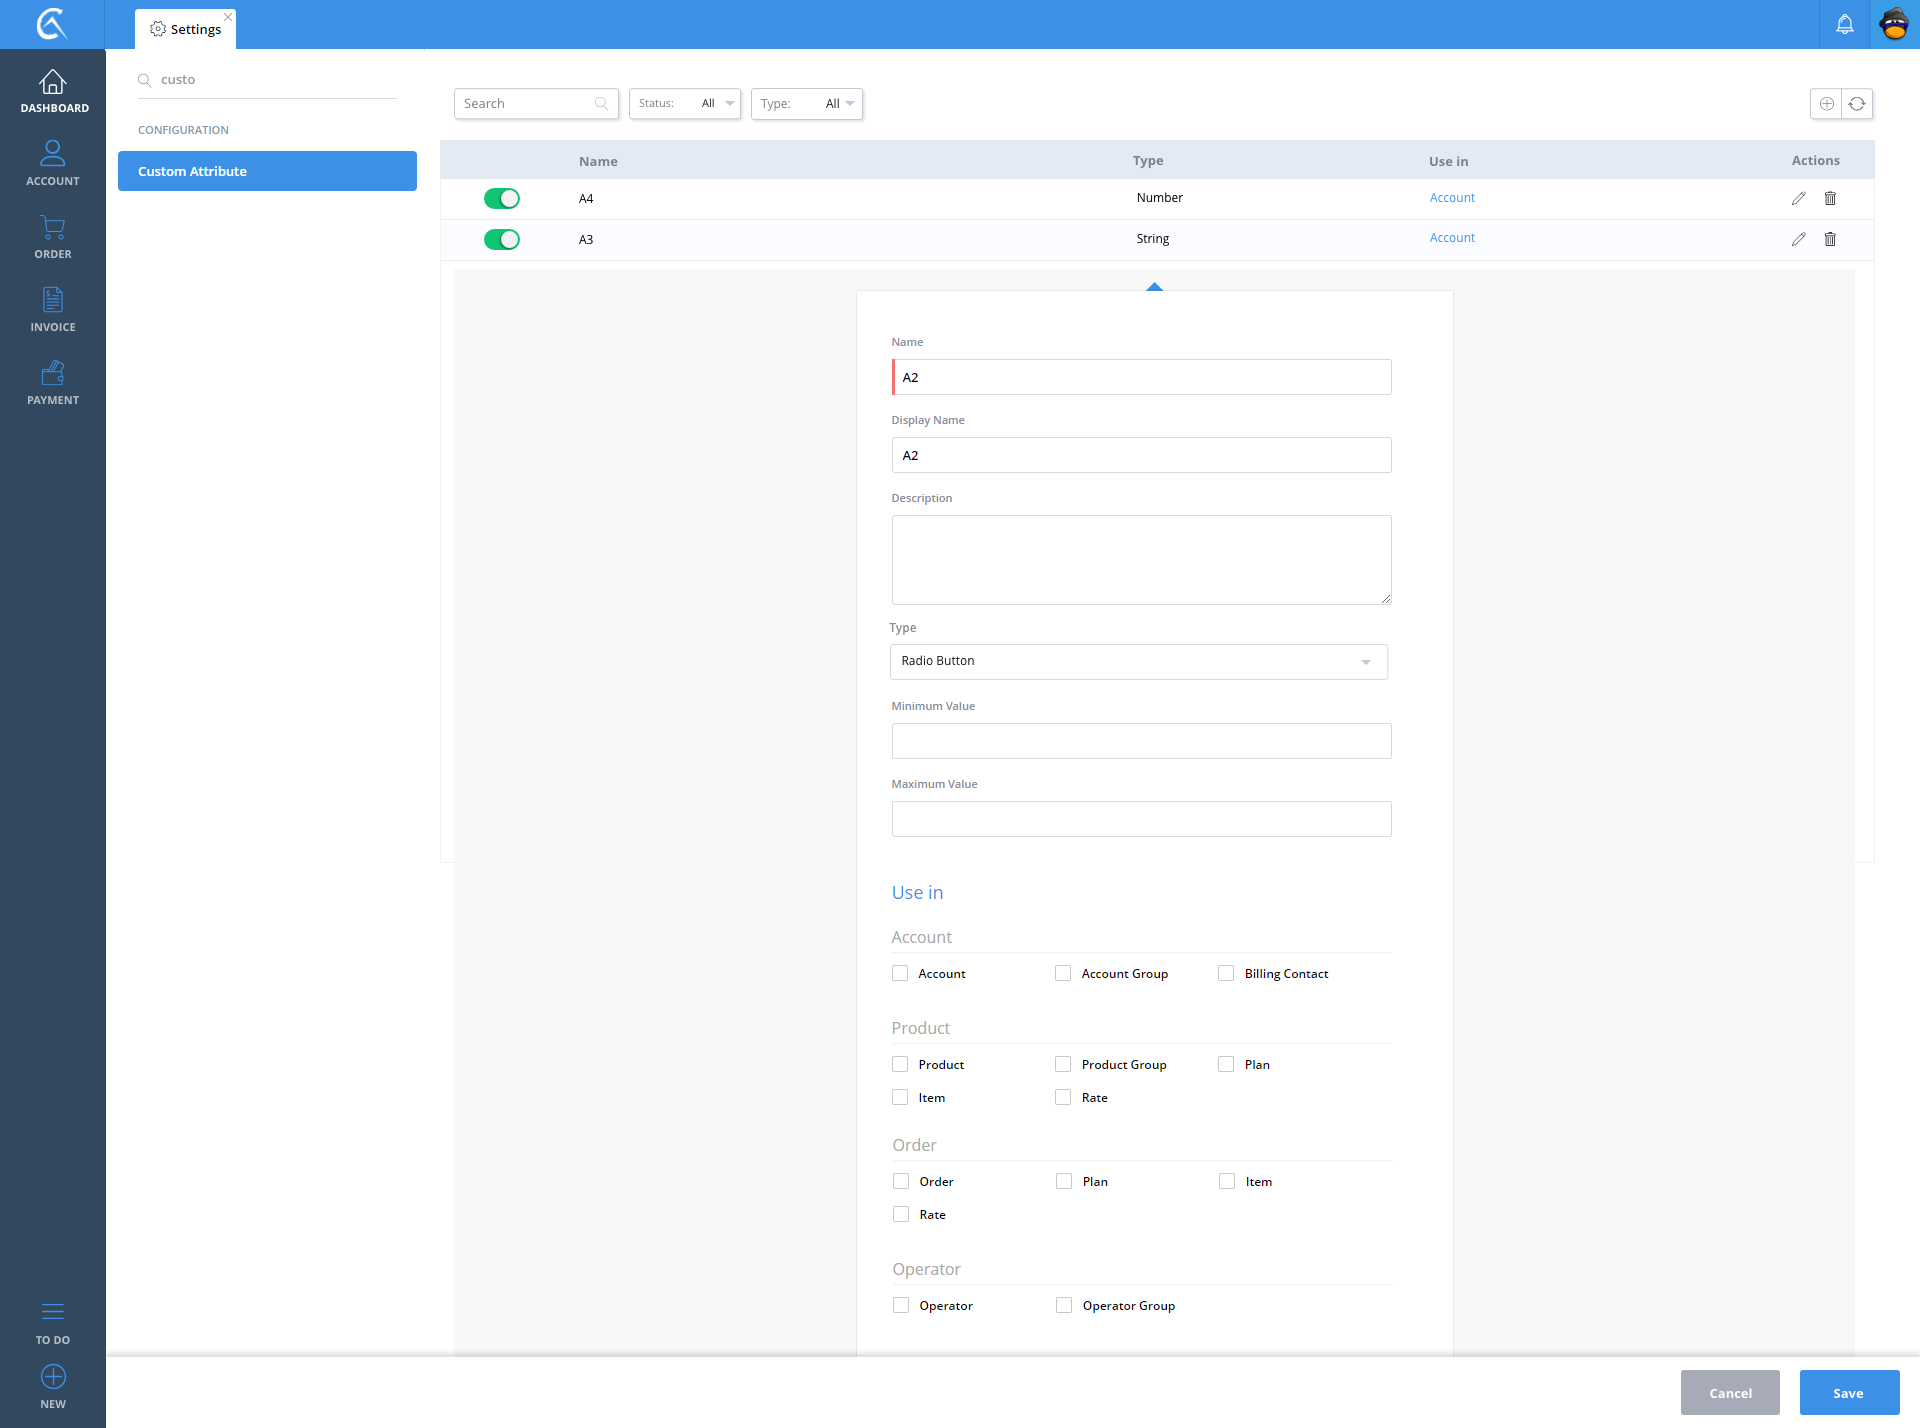Open the Status filter dropdown
This screenshot has width=1920, height=1428.
[x=685, y=104]
